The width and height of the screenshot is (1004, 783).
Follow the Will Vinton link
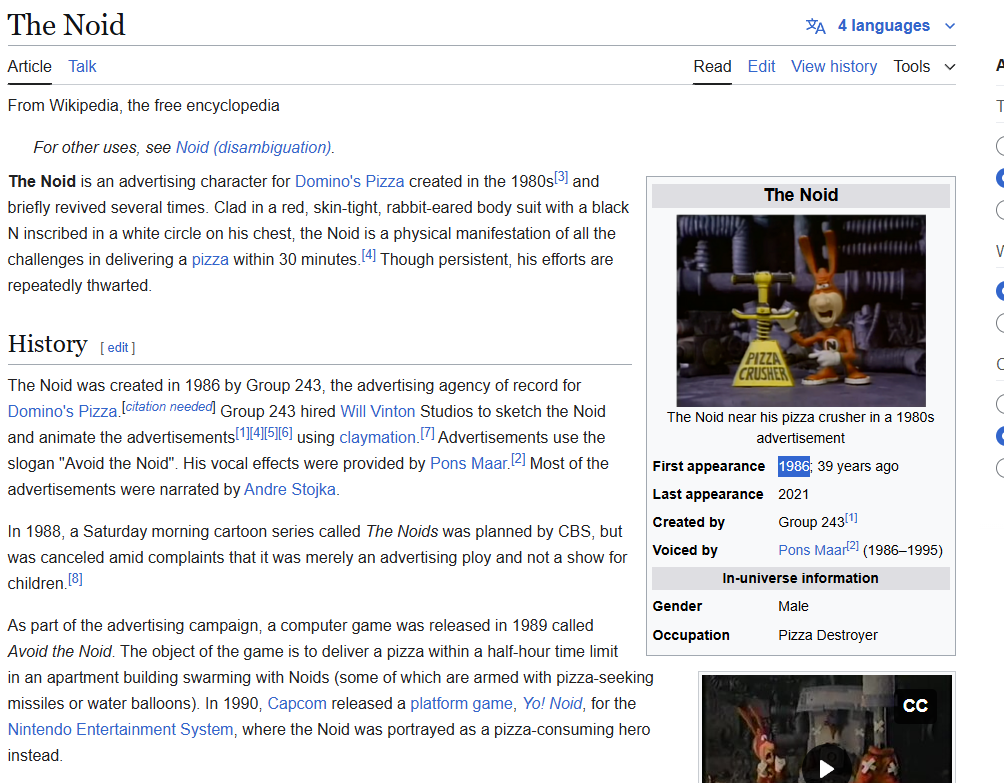pos(378,412)
